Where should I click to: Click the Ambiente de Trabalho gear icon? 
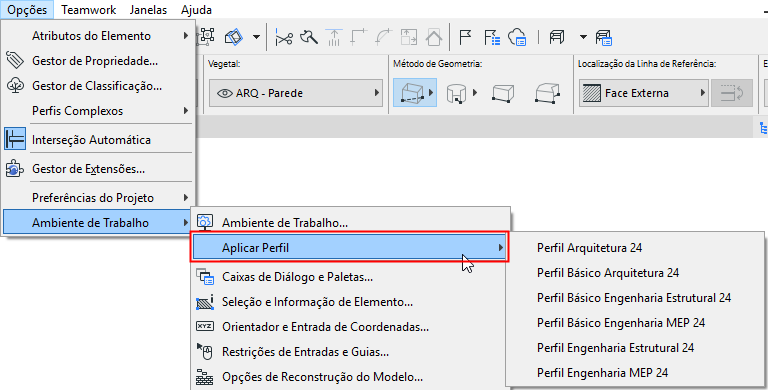pyautogui.click(x=205, y=222)
